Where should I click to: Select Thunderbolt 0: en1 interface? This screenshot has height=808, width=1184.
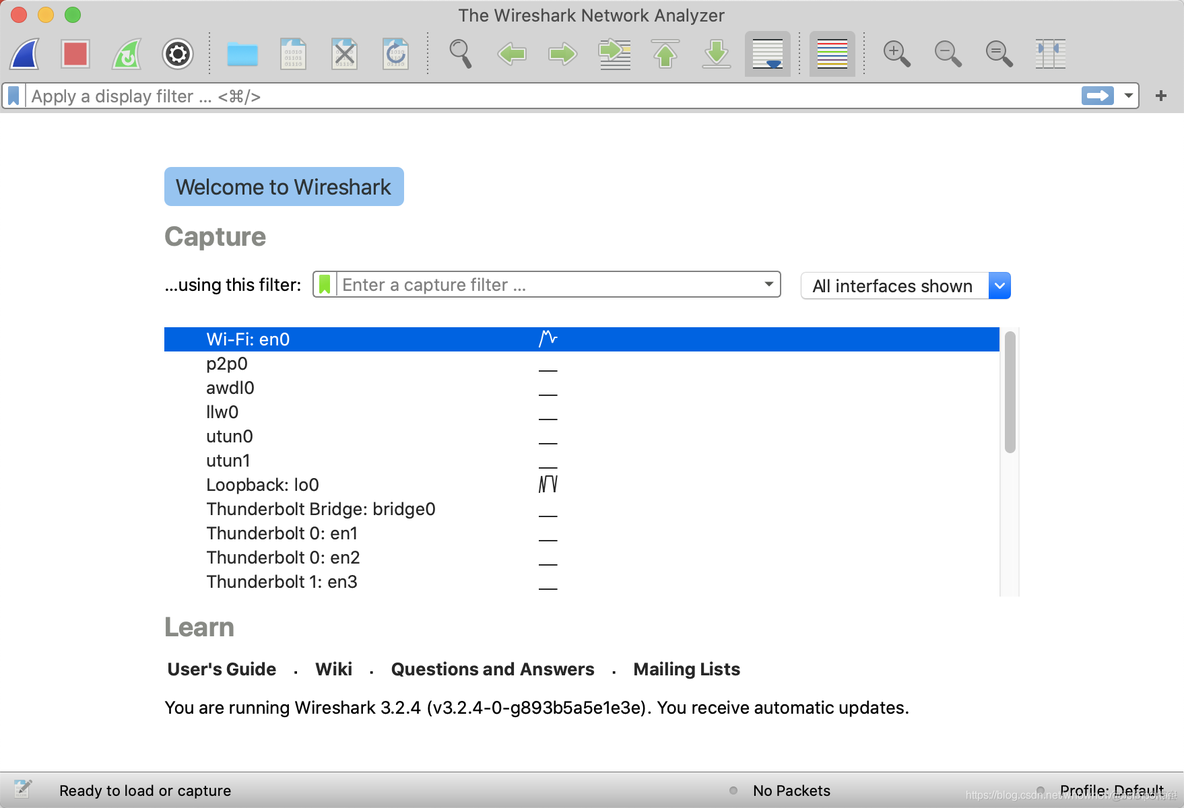pyautogui.click(x=581, y=533)
